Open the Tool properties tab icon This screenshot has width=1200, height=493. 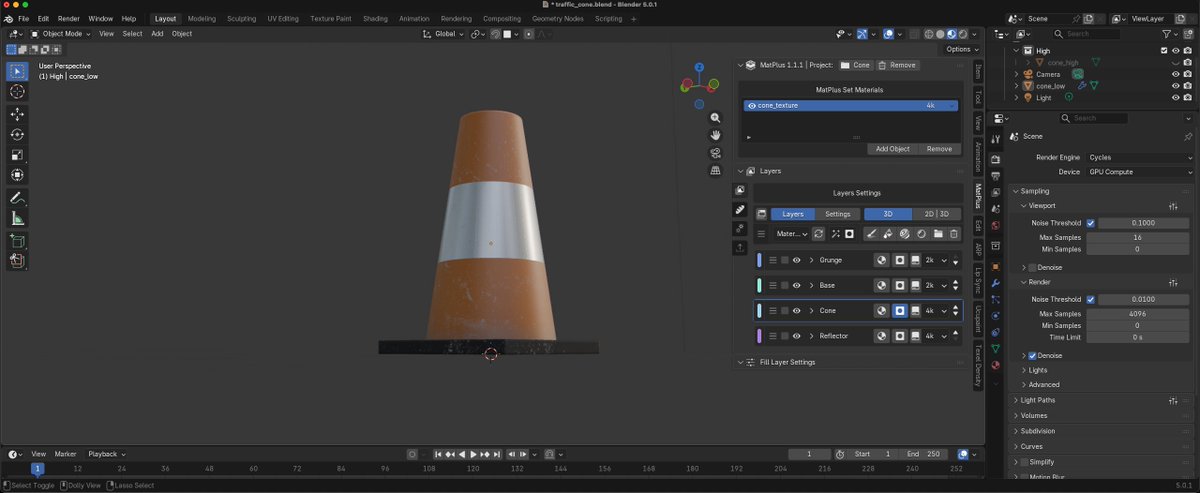995,139
